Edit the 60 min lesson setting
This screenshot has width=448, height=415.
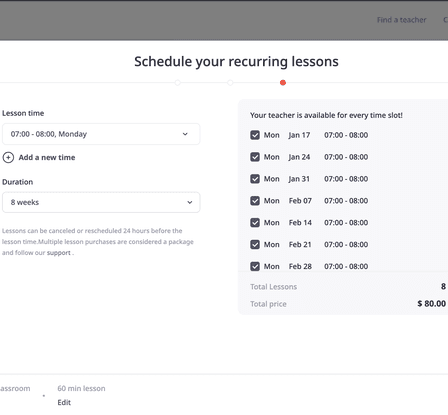coord(64,402)
